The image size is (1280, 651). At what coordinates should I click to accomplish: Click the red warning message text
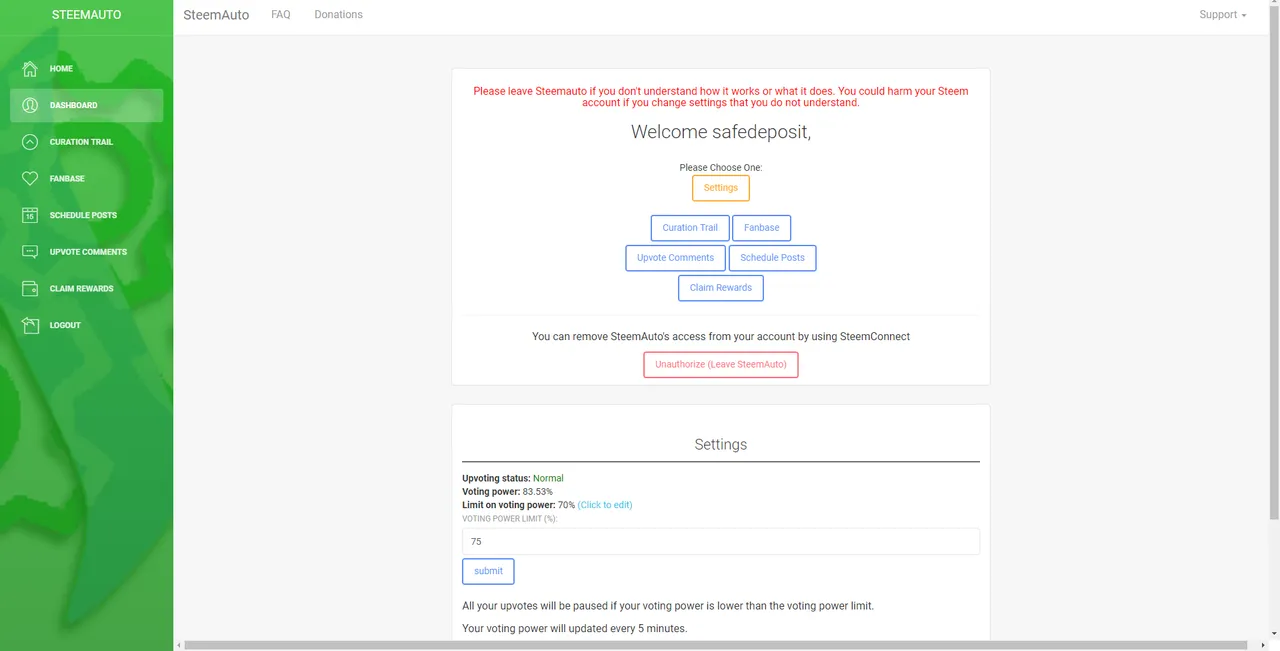coord(721,97)
